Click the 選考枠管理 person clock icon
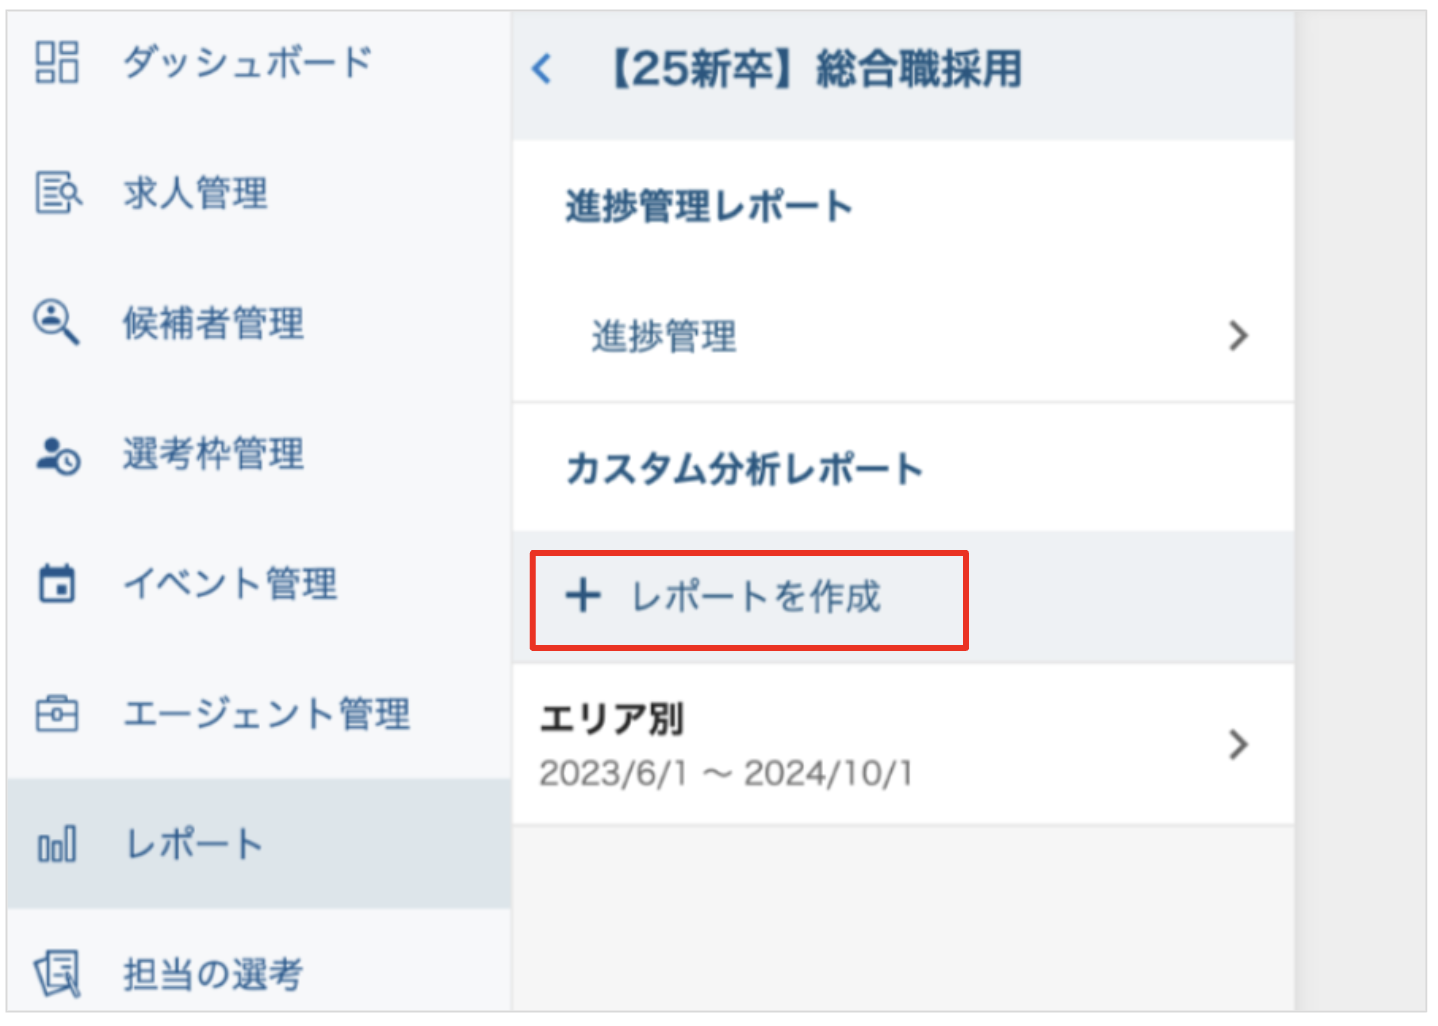 58,455
